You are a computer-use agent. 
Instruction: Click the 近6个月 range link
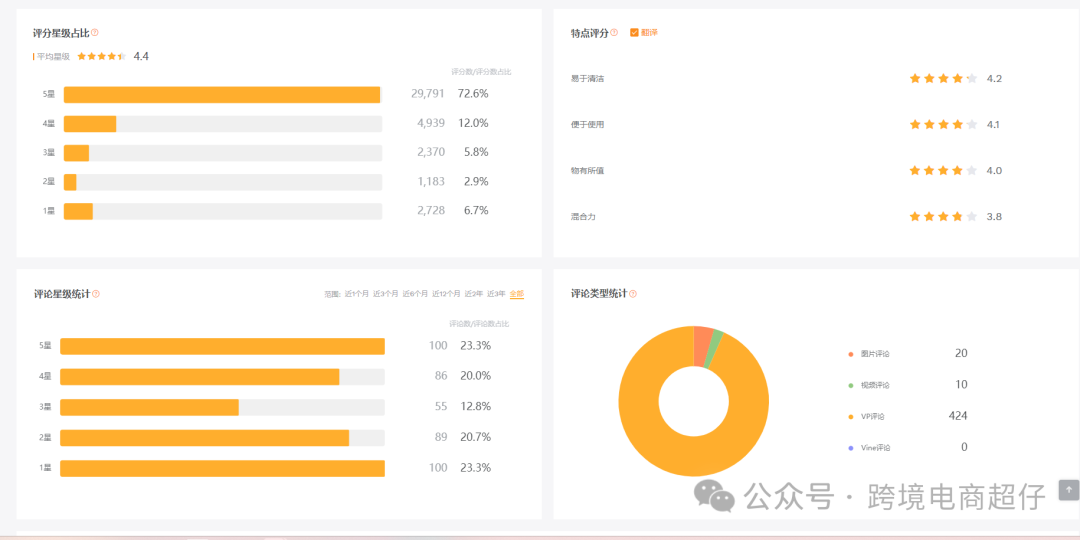415,294
